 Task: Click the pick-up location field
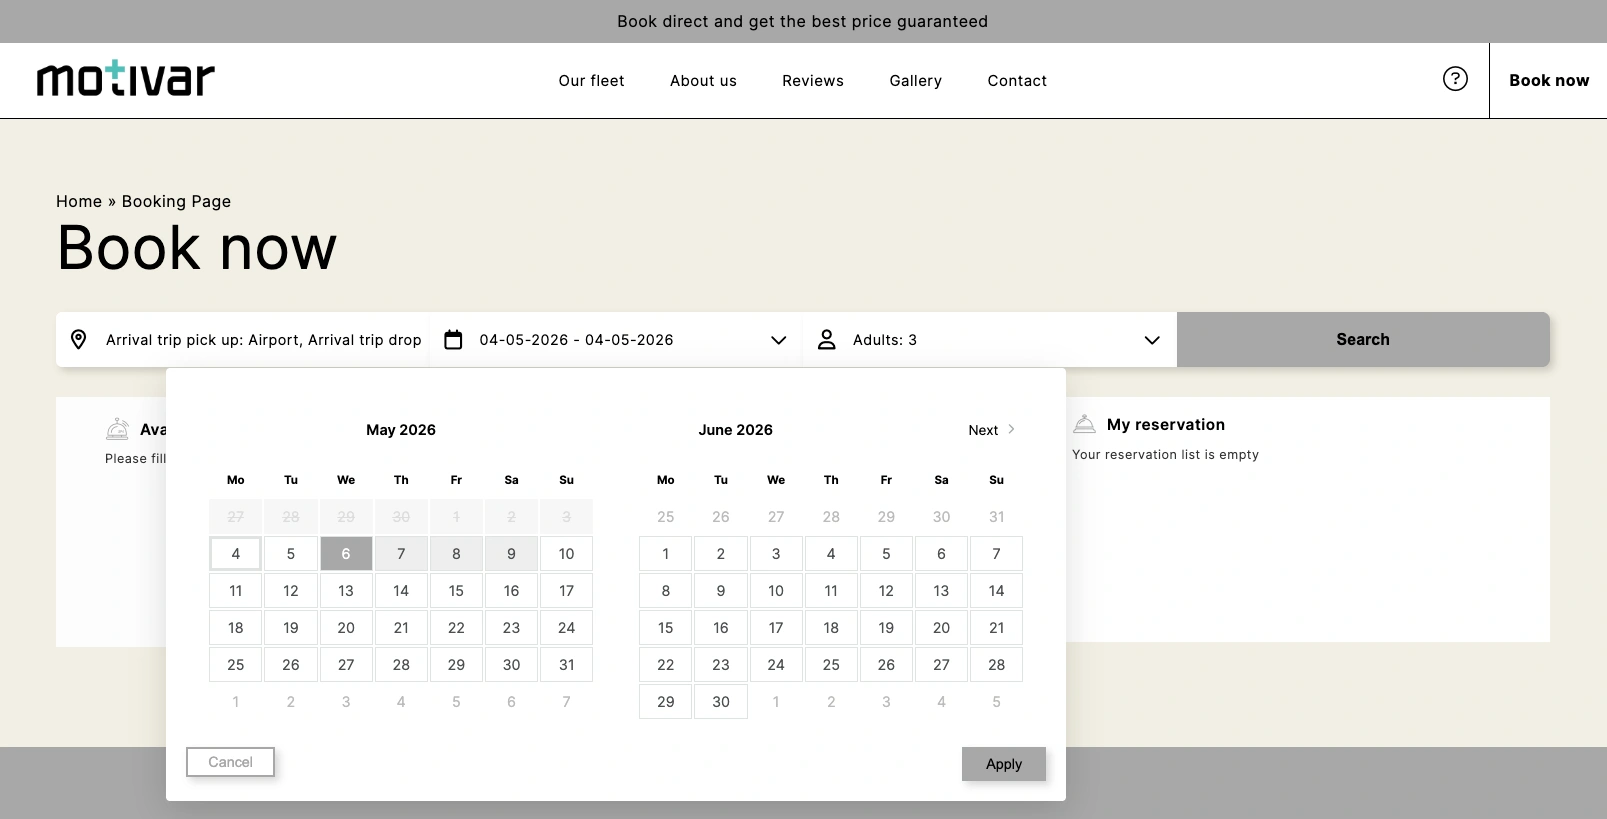point(243,340)
